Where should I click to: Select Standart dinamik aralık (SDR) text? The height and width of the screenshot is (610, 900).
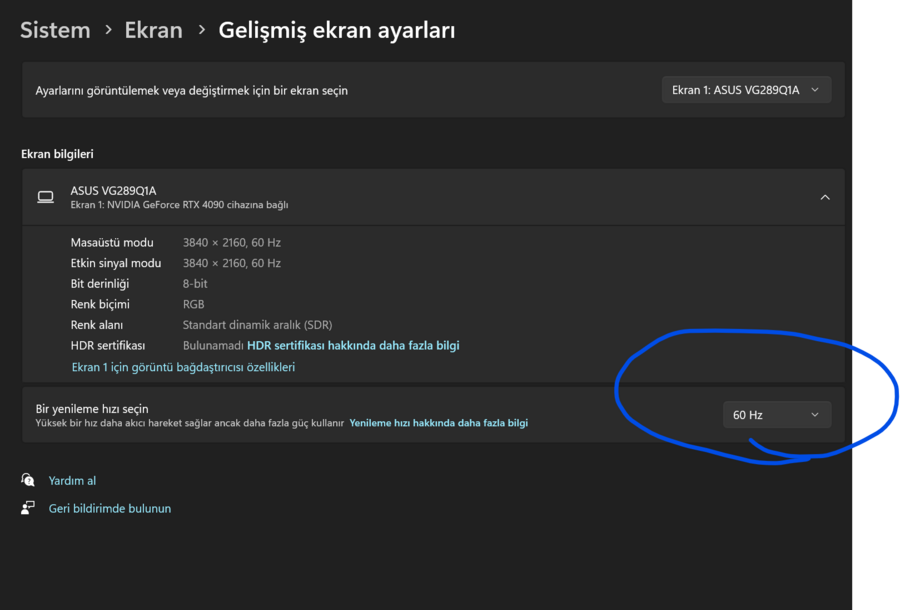pos(257,325)
